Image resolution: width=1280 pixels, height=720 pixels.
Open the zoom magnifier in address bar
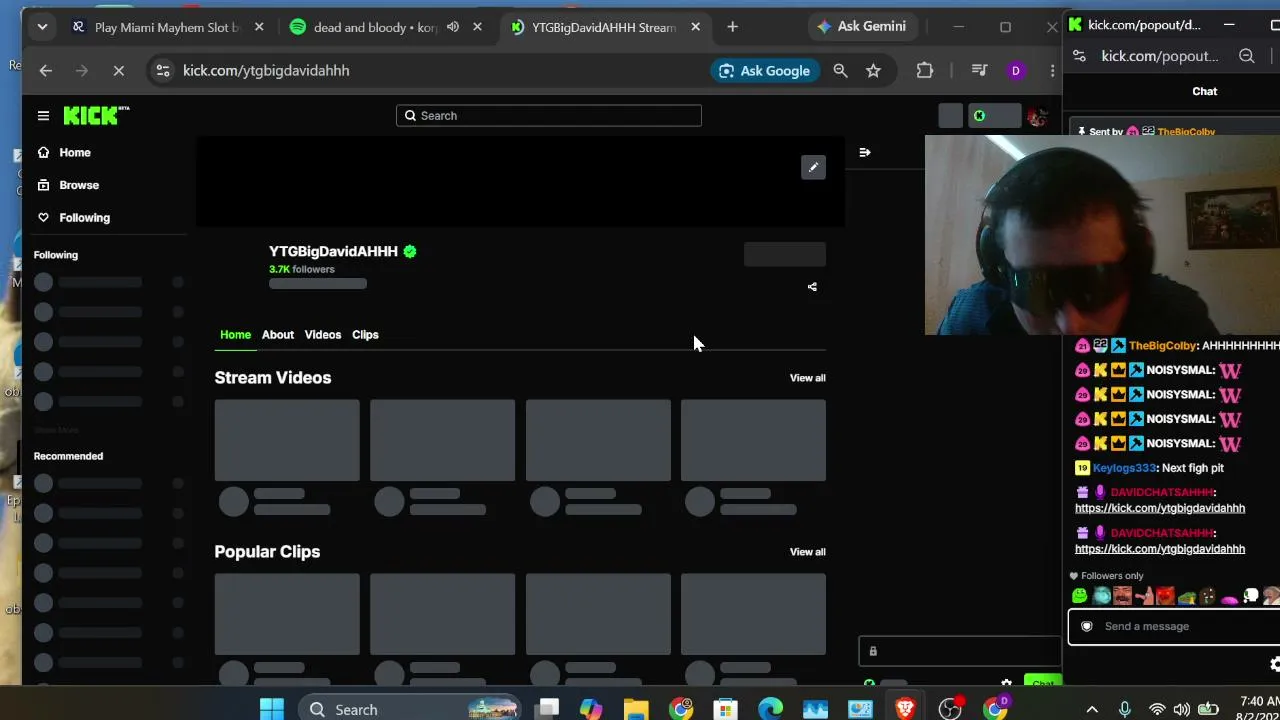840,70
